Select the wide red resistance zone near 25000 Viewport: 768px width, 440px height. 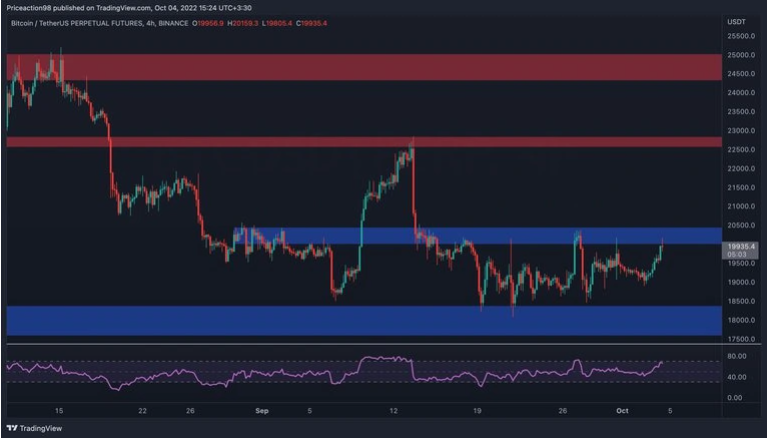pos(364,67)
